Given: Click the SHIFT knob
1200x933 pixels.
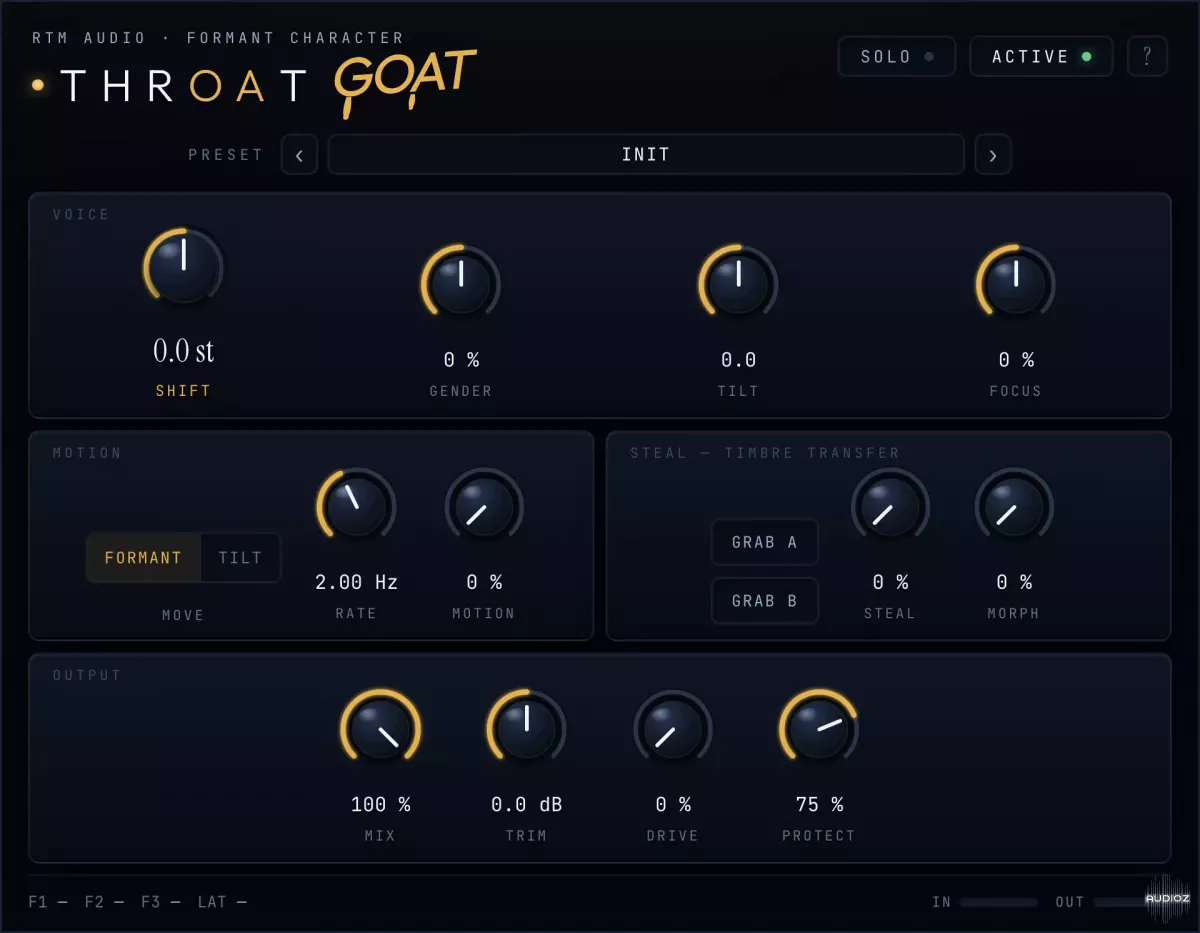Looking at the screenshot, I should [183, 267].
